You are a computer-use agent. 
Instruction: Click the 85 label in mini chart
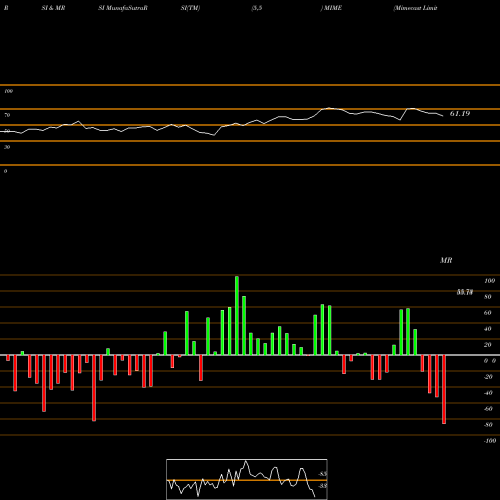click(323, 474)
